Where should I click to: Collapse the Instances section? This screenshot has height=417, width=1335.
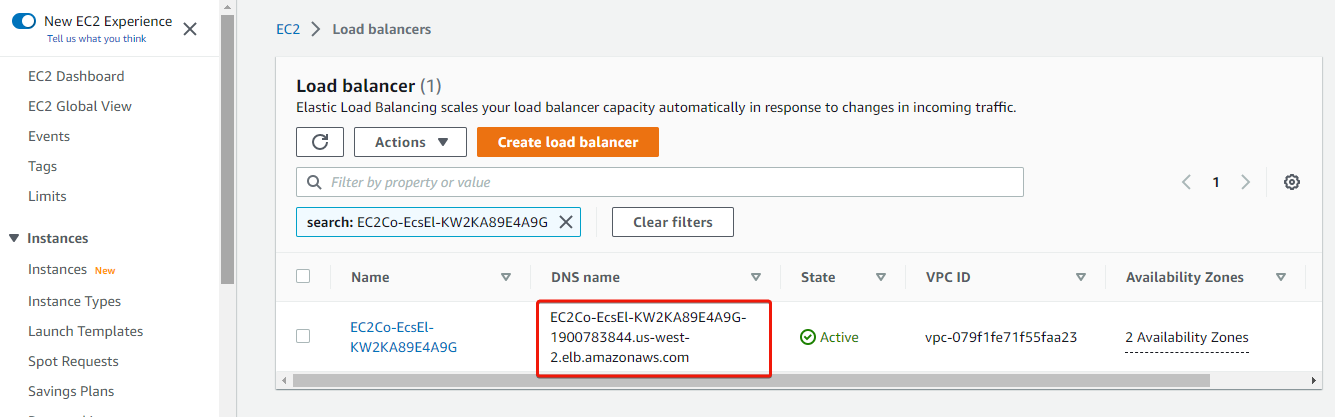click(14, 238)
